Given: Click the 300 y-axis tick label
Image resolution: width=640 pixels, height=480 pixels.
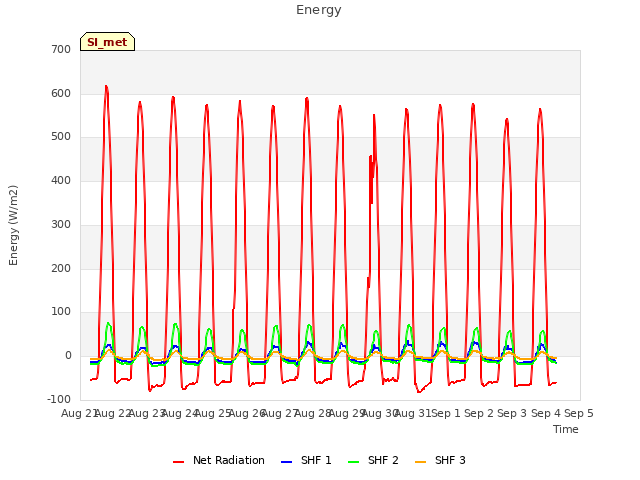Looking at the screenshot, I should point(61,225).
